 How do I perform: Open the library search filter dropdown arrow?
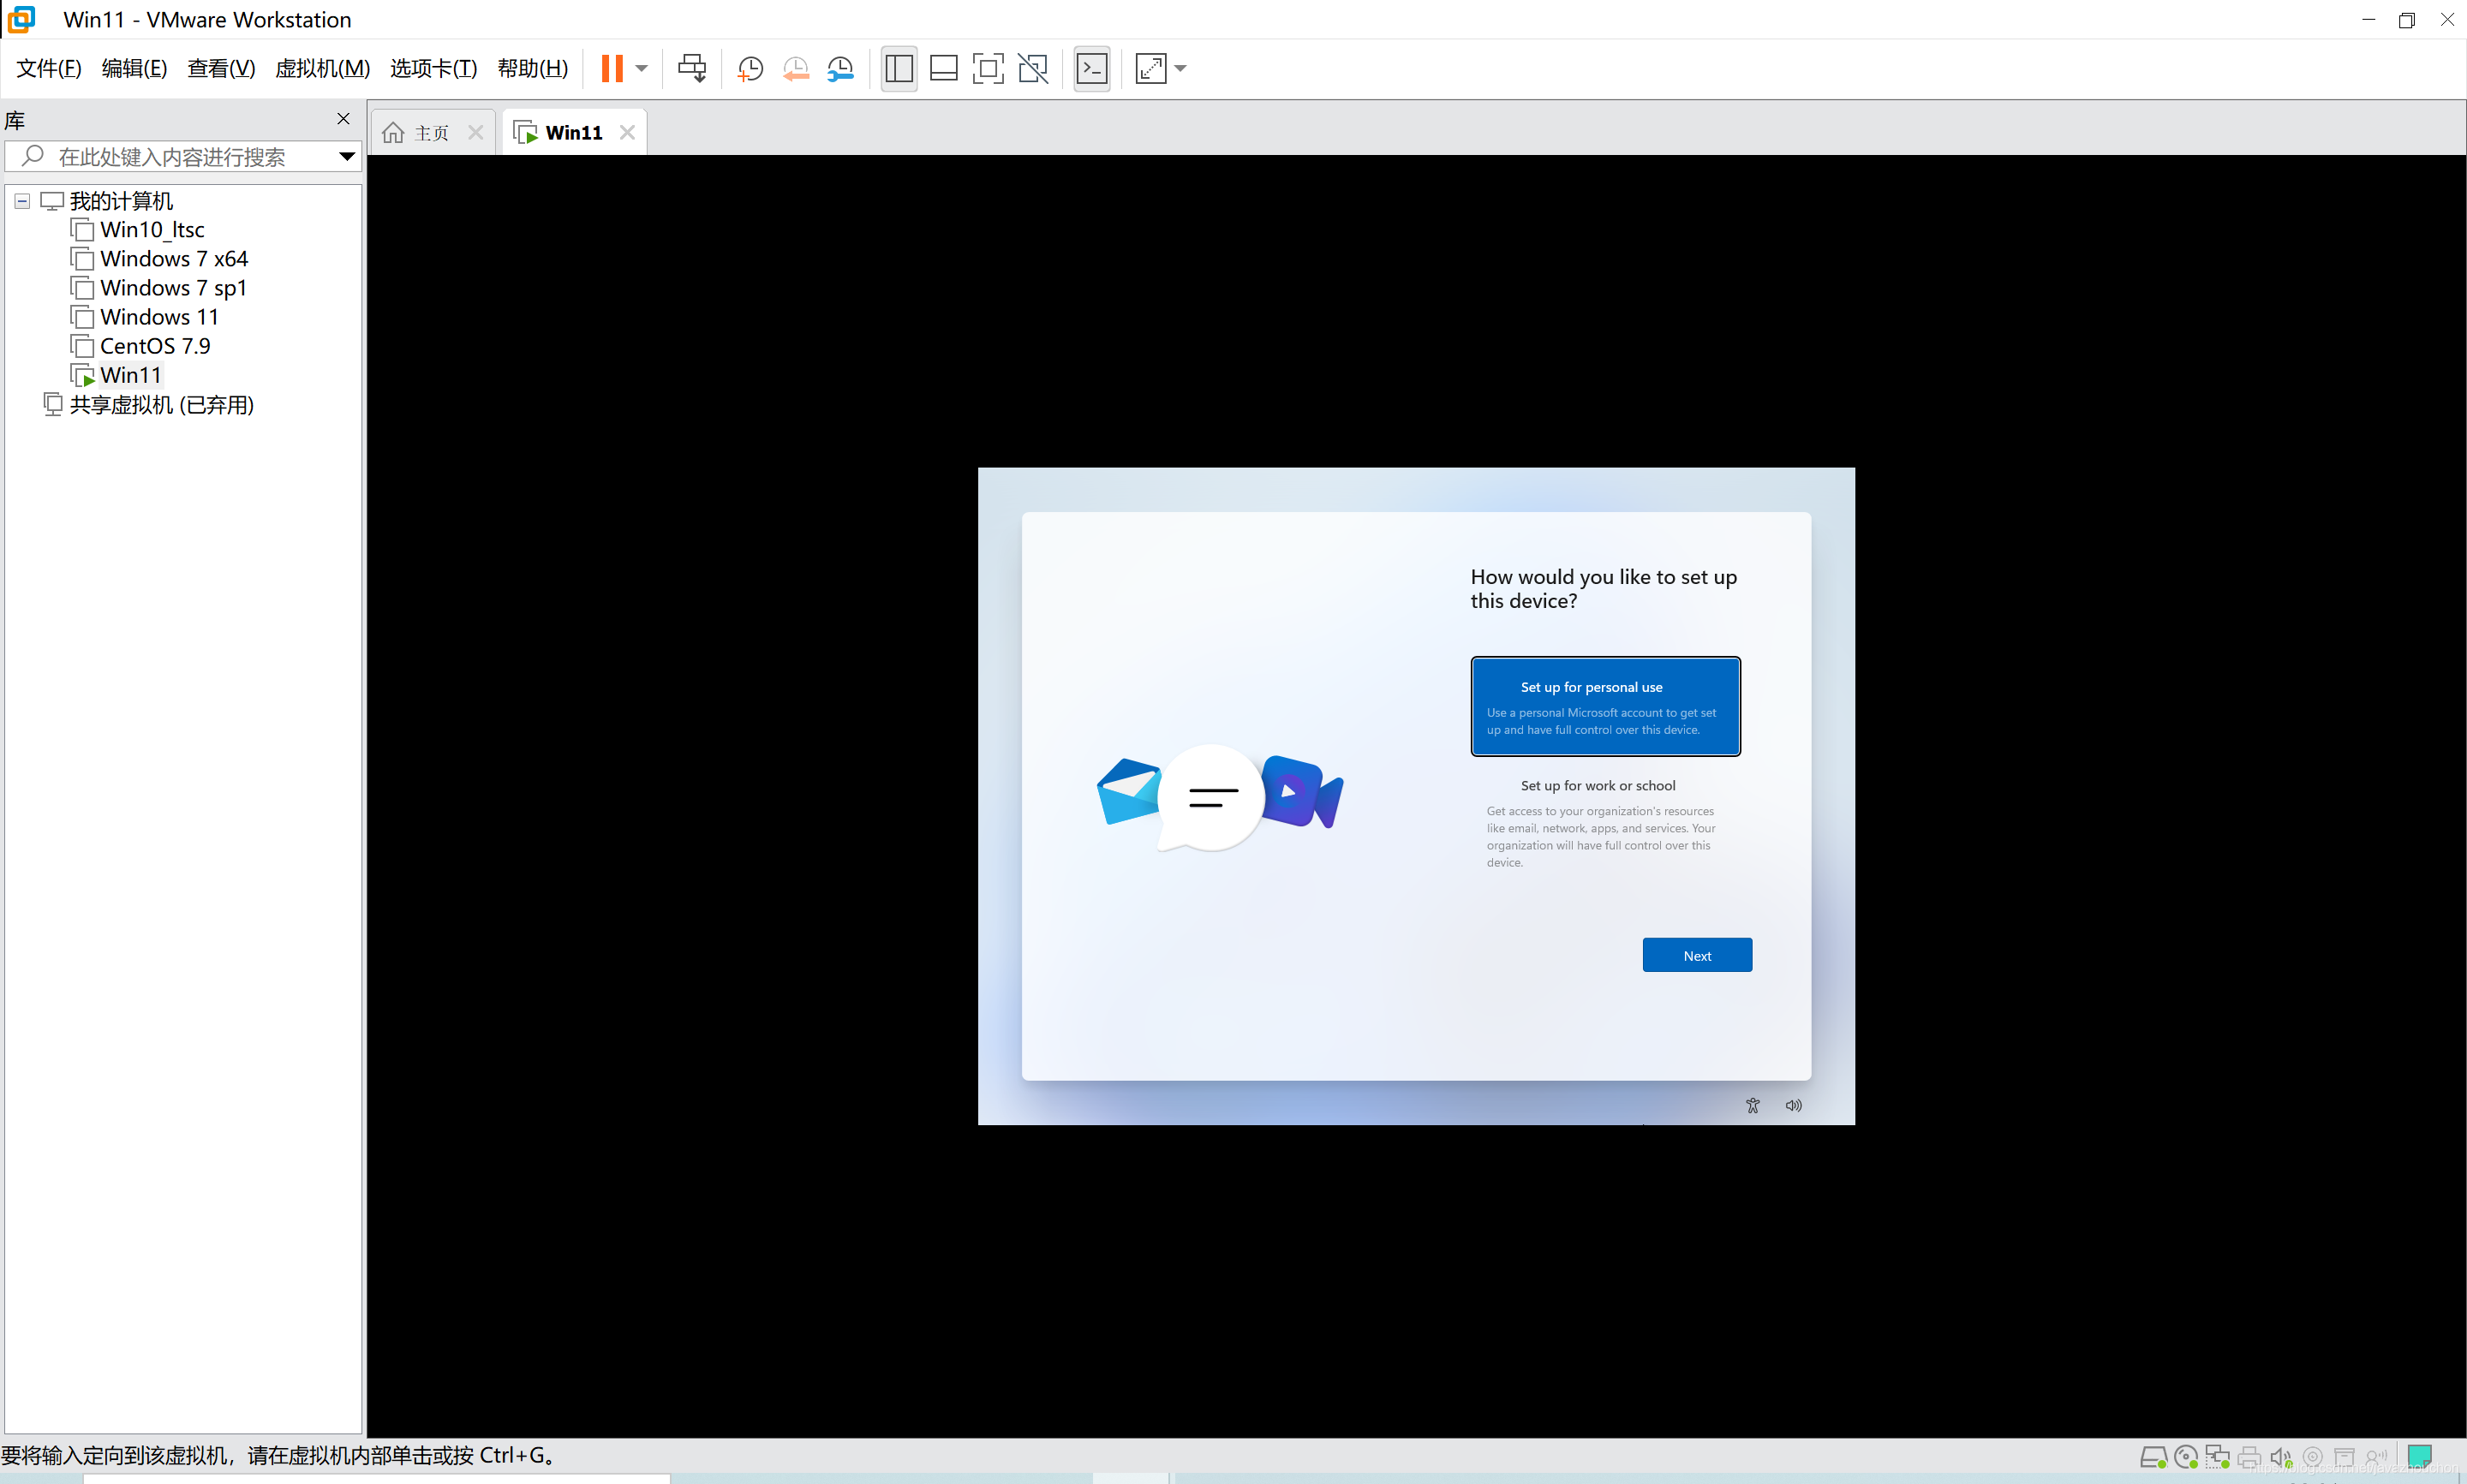(x=346, y=157)
